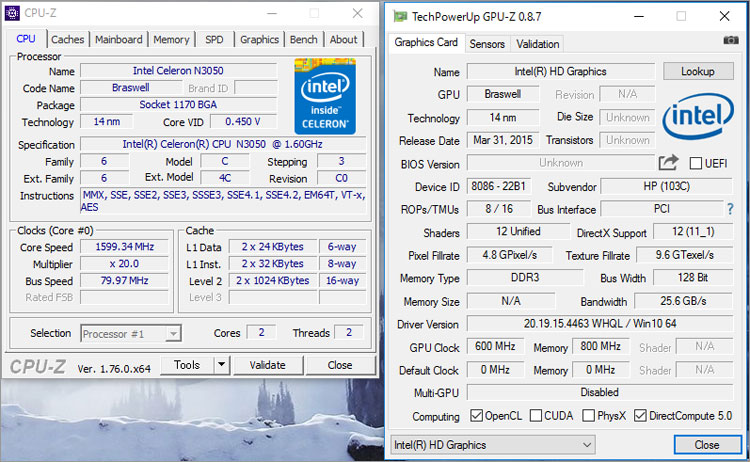This screenshot has height=462, width=750.
Task: Click the Texture Fillrate value 9.6 GTexel/s
Action: tap(684, 255)
